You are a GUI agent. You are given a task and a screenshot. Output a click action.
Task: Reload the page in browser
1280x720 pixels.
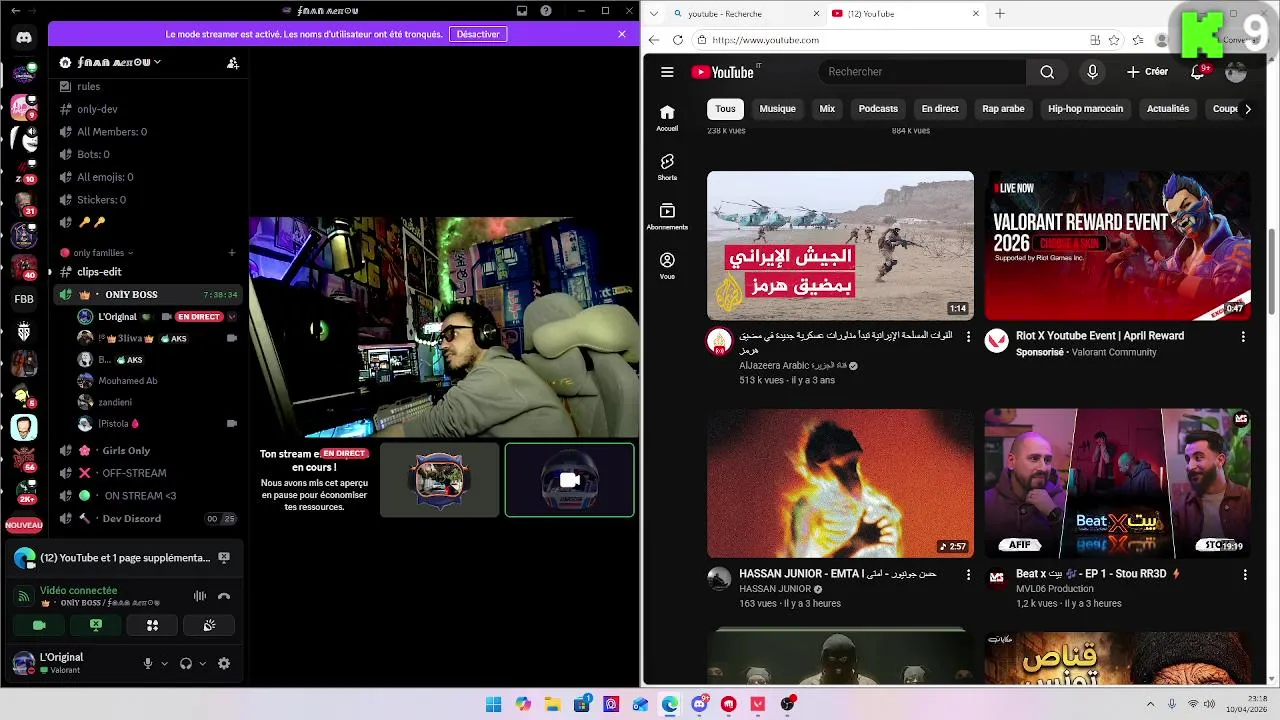[678, 40]
